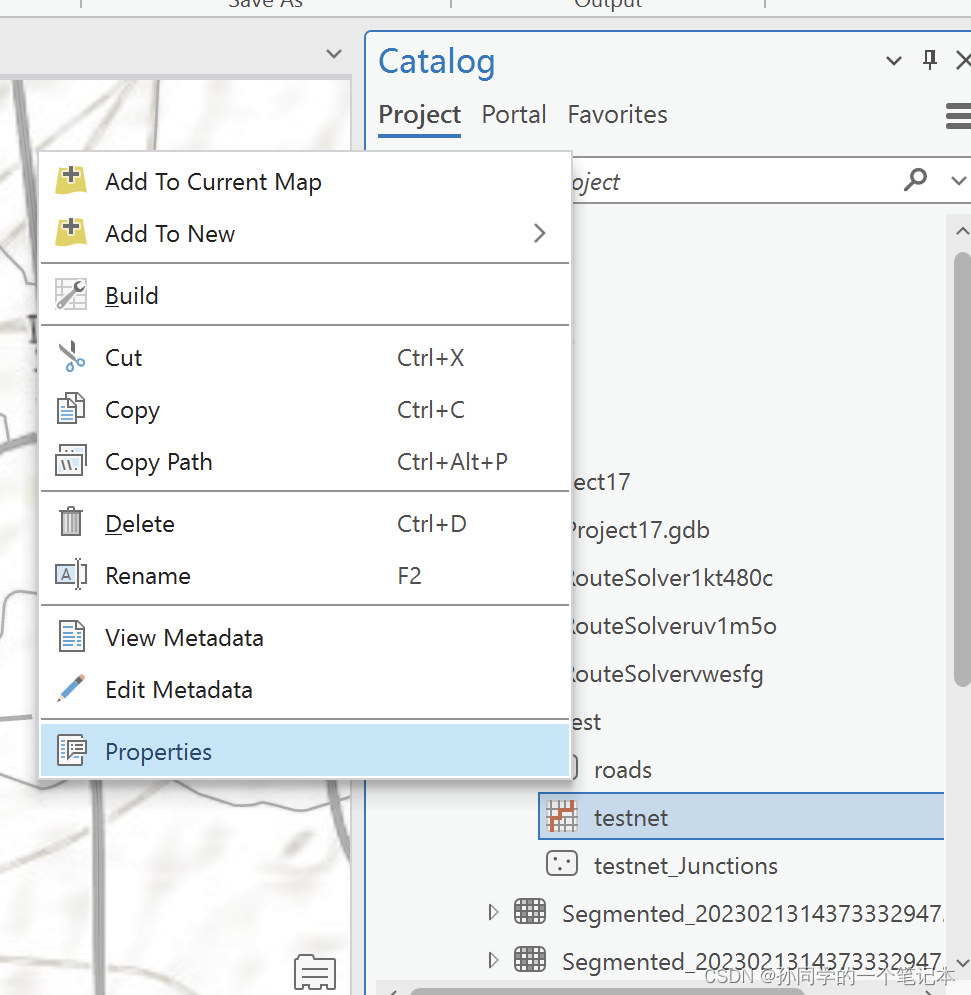Click the Build wrench icon

pyautogui.click(x=70, y=295)
